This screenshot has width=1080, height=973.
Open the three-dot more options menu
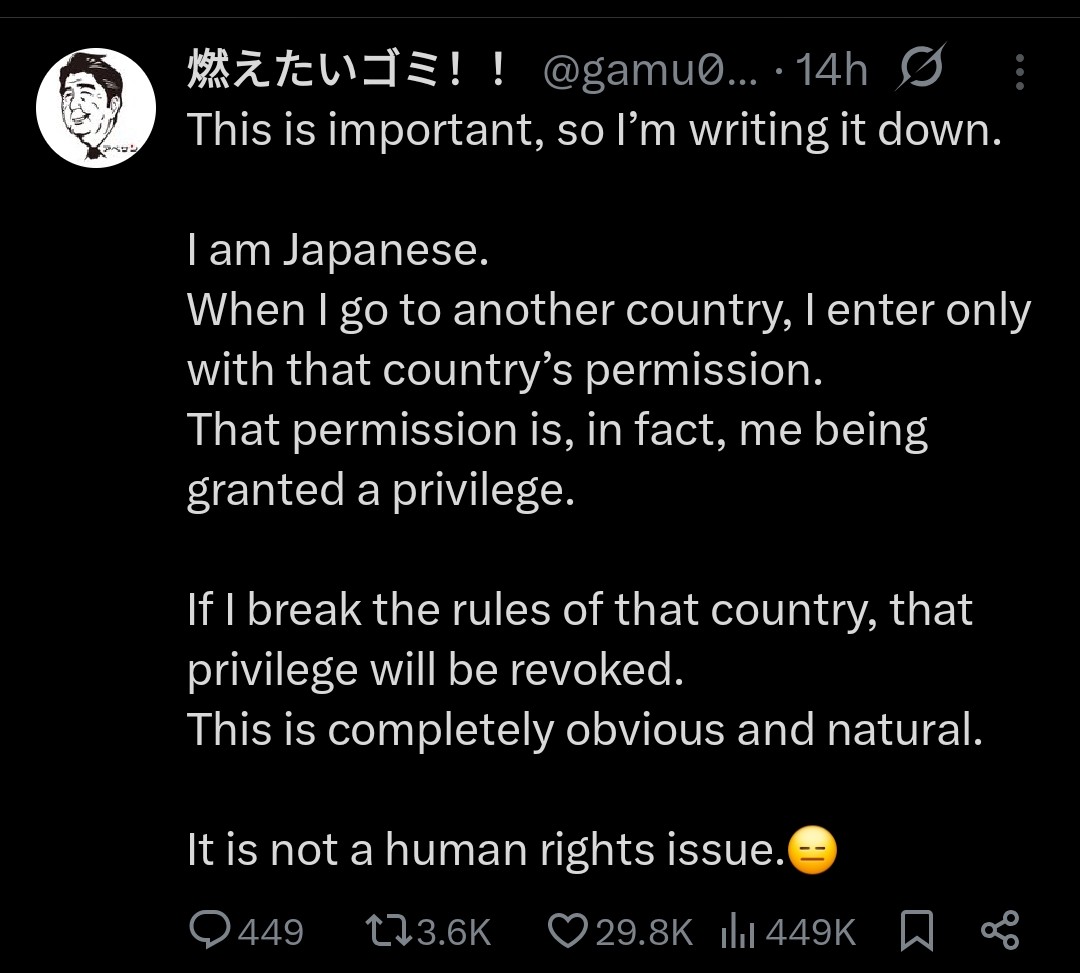(1019, 72)
